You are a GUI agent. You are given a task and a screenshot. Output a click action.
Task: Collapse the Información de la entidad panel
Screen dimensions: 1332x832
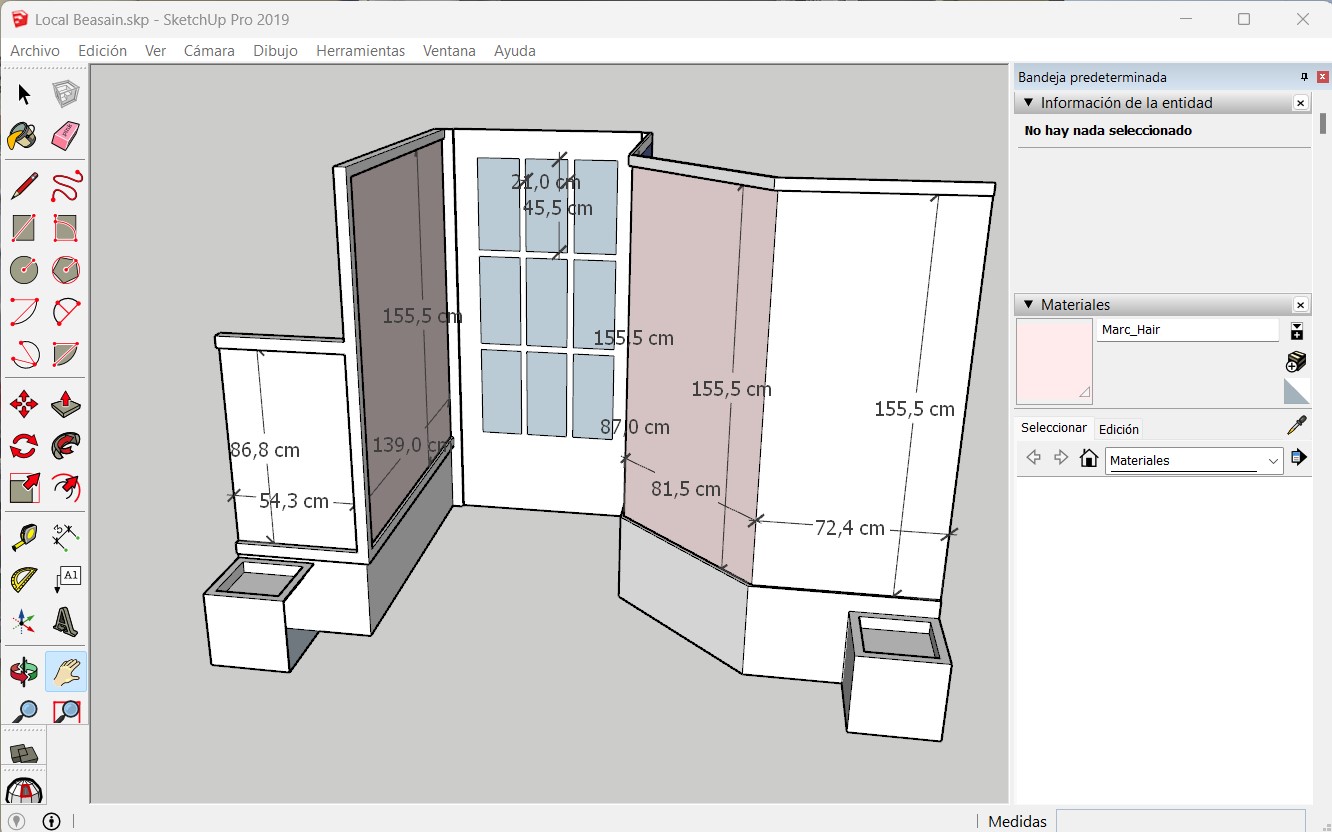(1028, 103)
